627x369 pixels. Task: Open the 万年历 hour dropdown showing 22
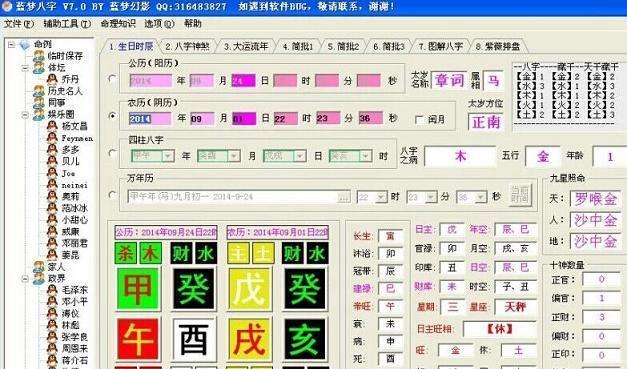point(381,197)
